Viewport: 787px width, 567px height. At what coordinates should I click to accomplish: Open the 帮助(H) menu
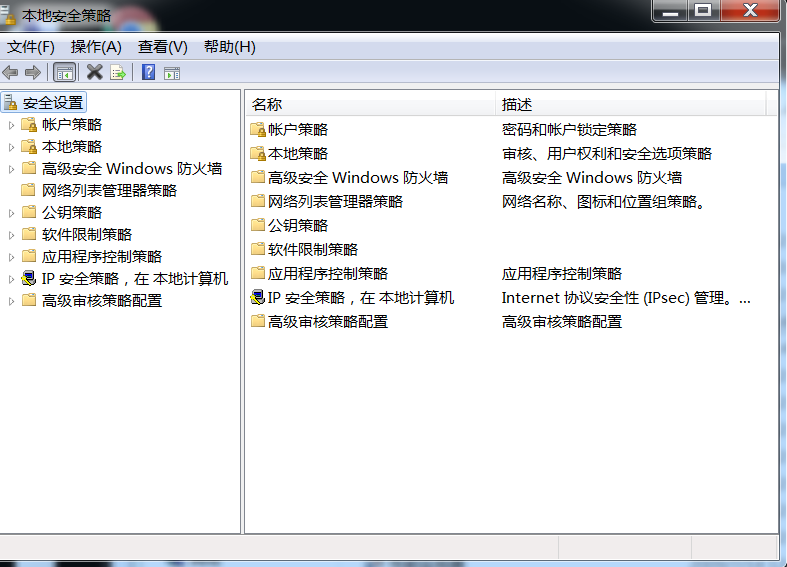point(229,47)
